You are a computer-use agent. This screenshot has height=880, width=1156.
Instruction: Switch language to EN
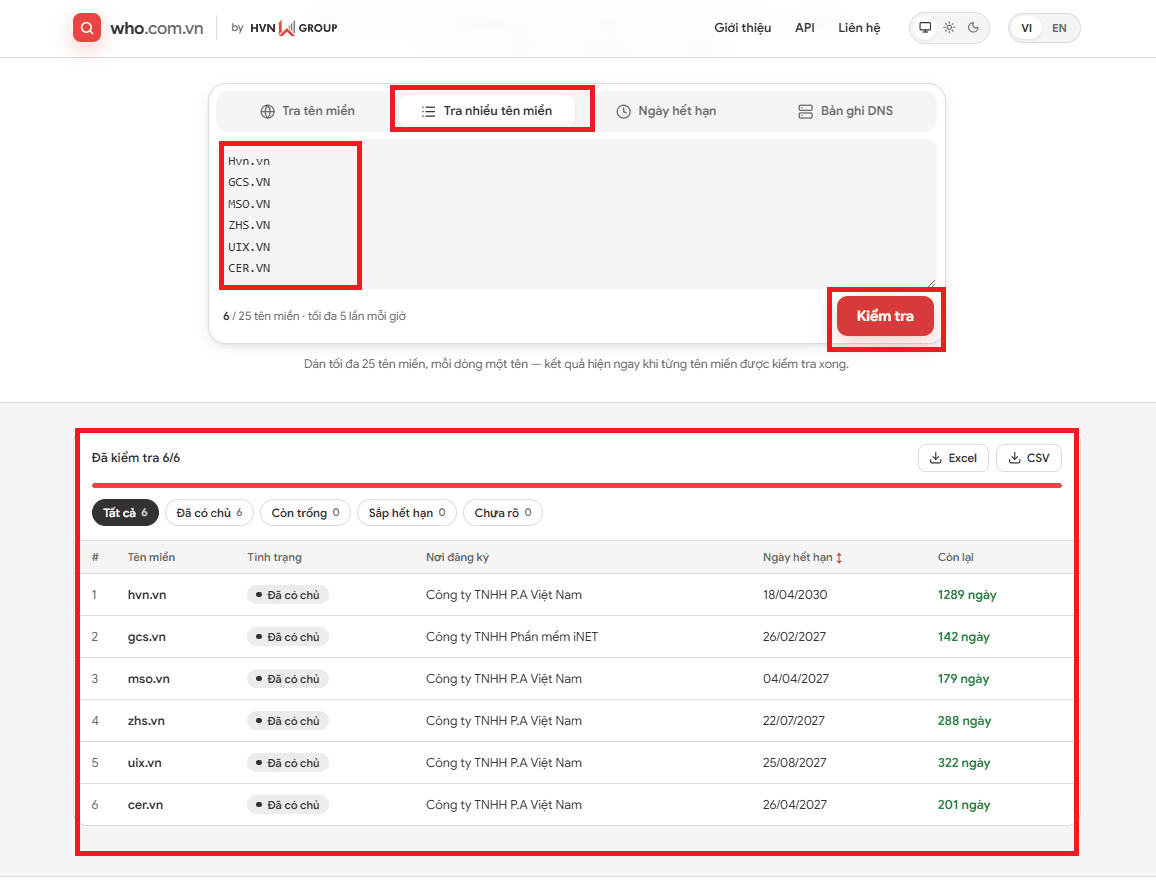pos(1059,28)
